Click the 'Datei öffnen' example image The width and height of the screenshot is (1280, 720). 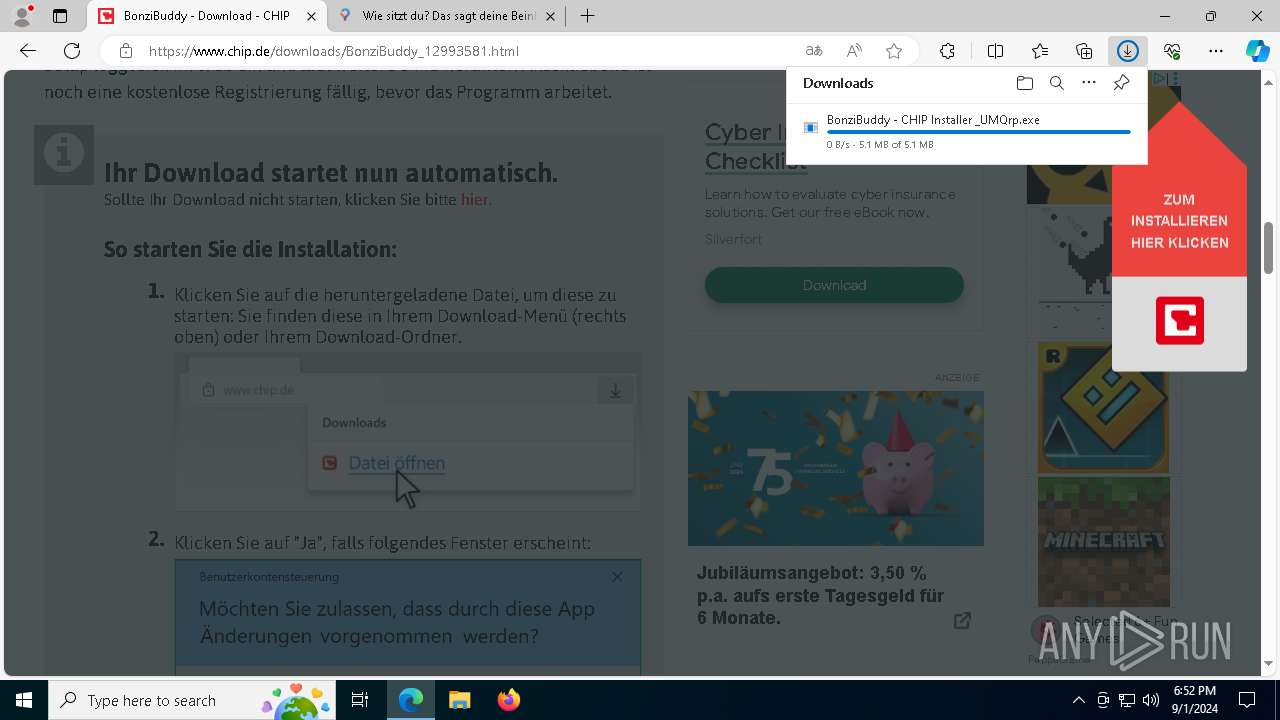pyautogui.click(x=408, y=432)
